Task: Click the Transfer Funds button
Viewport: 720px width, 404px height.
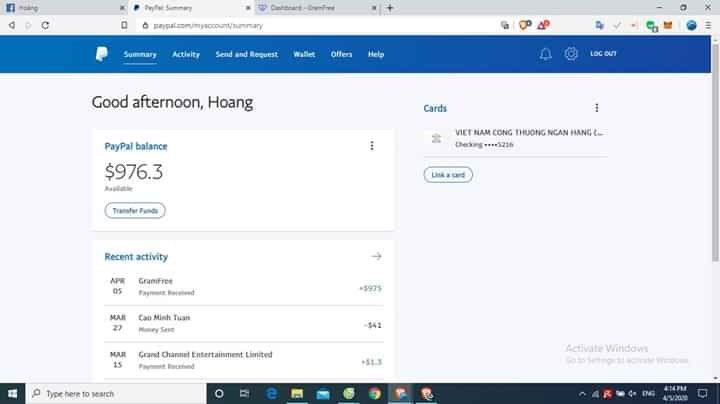Action: coord(135,211)
